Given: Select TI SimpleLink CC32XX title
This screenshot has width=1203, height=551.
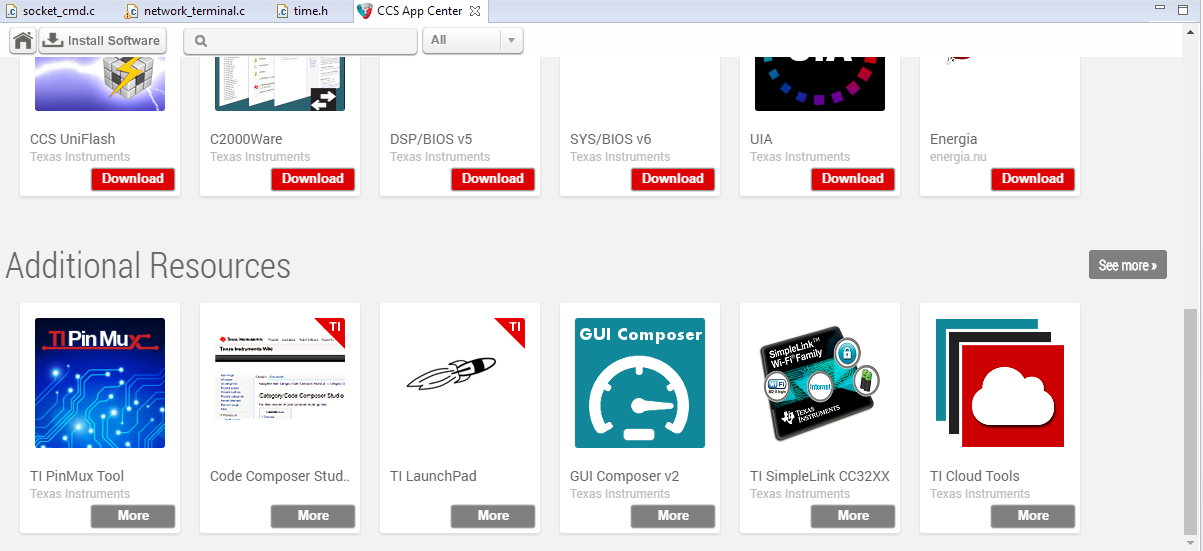Looking at the screenshot, I should pyautogui.click(x=820, y=476).
